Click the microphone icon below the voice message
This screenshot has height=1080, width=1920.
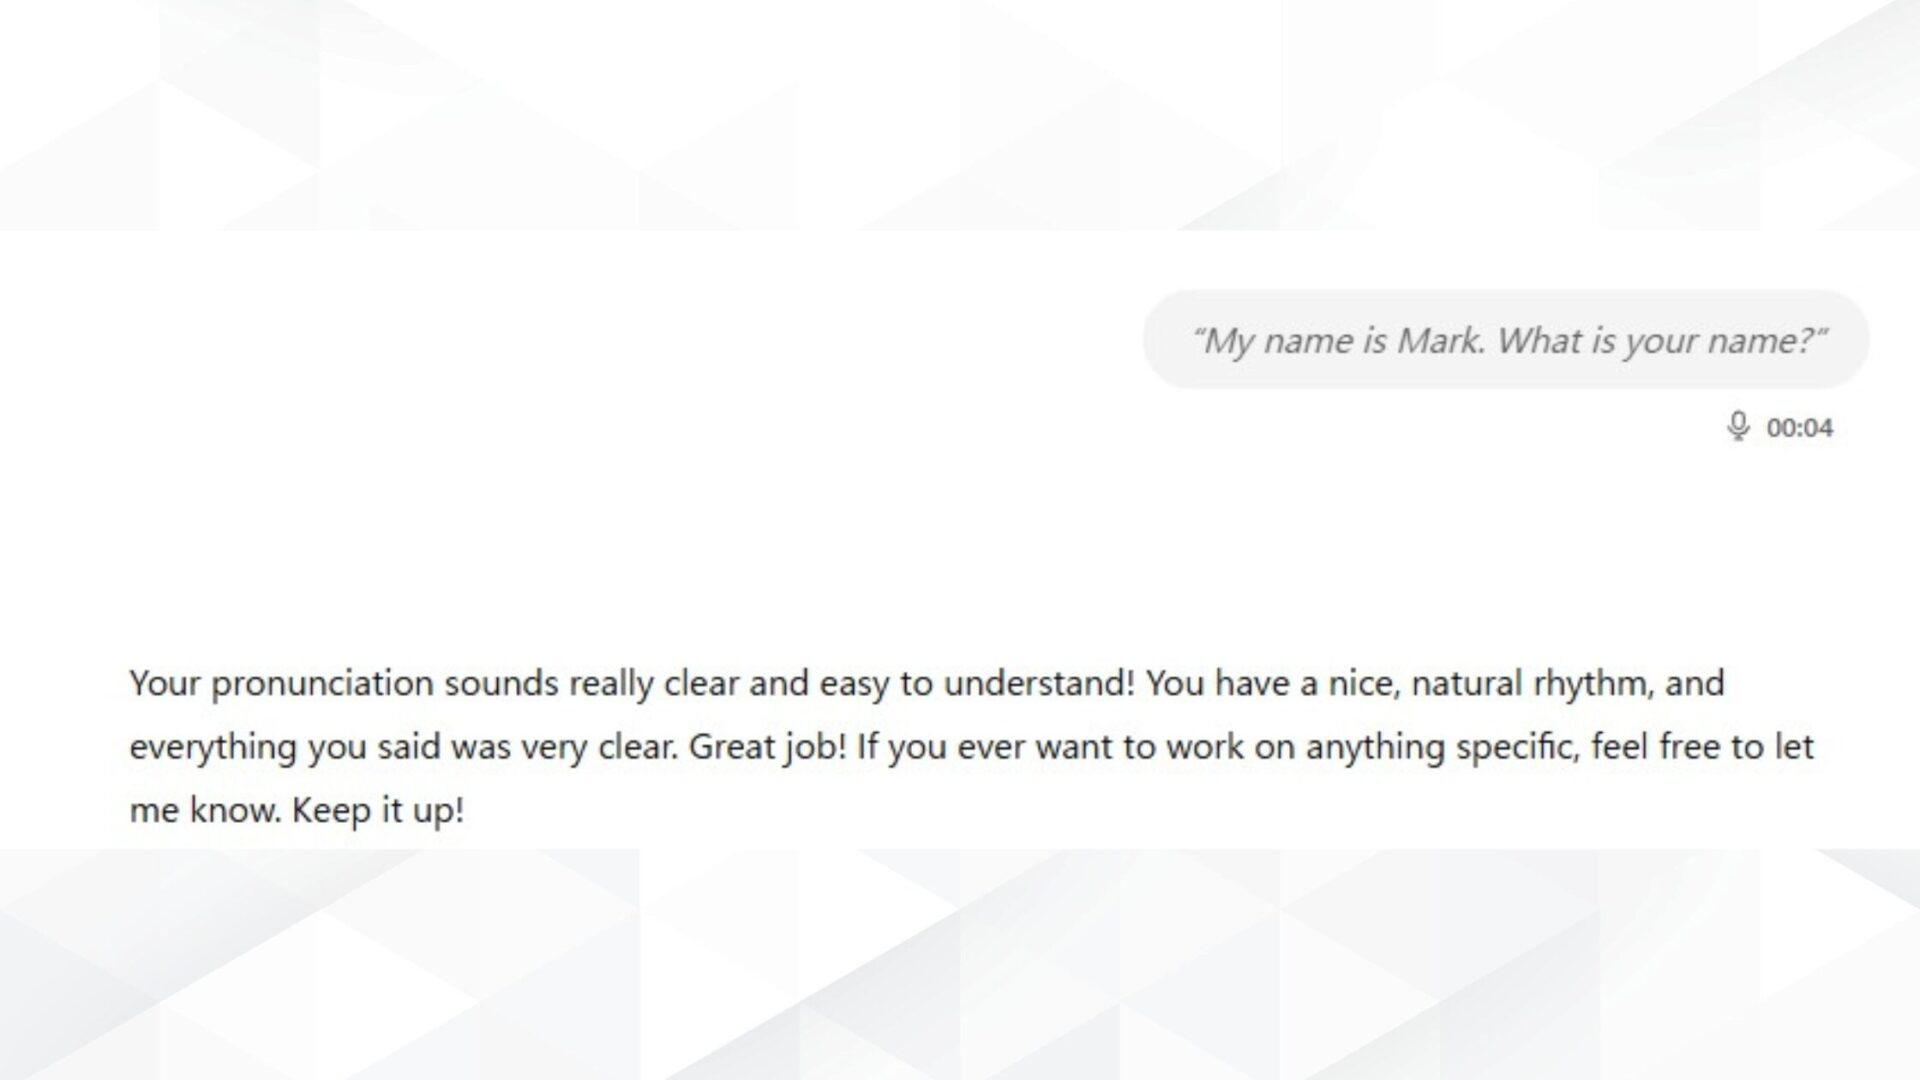(x=1738, y=426)
